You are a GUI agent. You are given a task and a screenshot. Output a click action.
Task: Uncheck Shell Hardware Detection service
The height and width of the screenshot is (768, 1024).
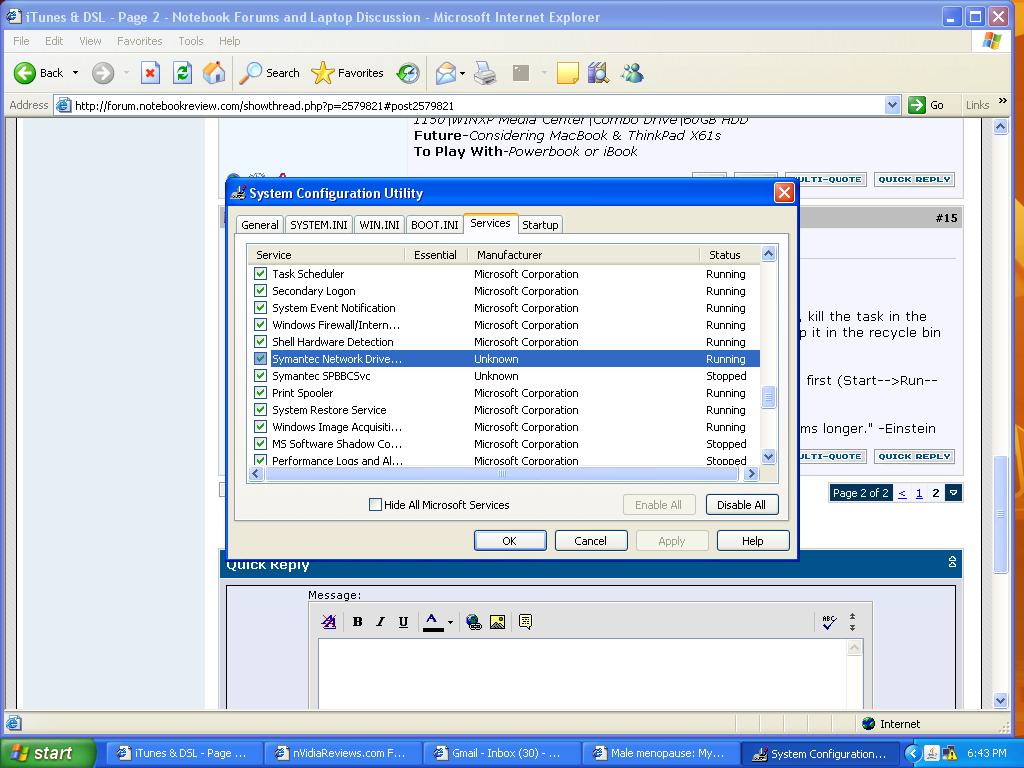tap(261, 342)
